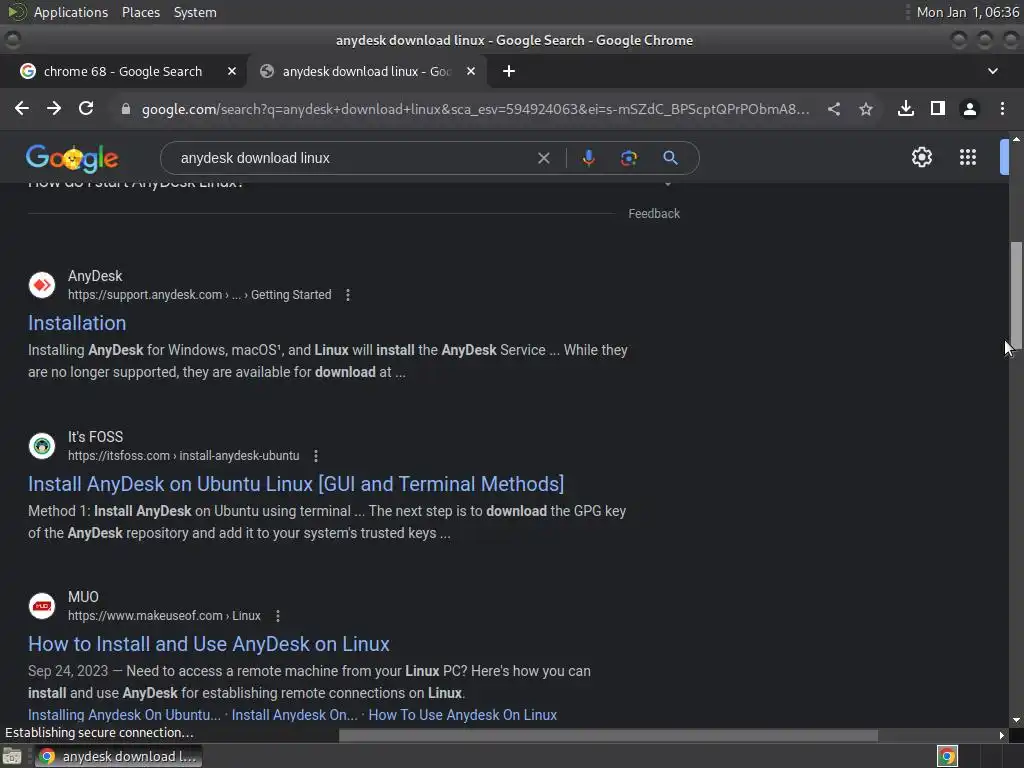
Task: Reload the page with the refresh icon
Action: coord(86,108)
